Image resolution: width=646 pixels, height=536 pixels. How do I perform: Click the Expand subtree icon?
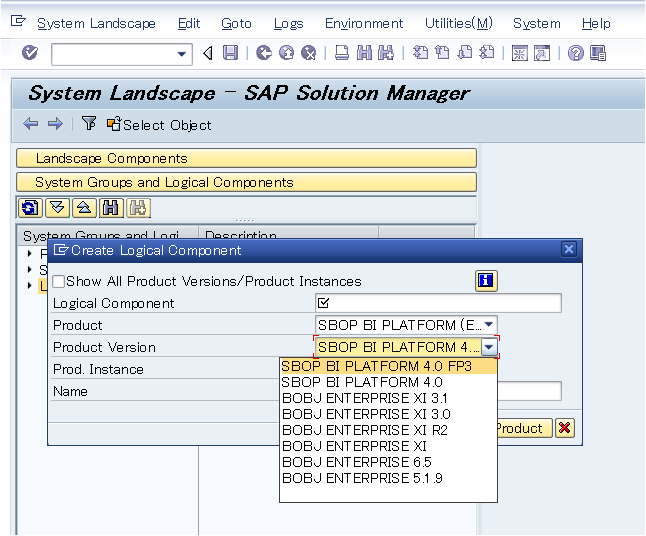pyautogui.click(x=57, y=208)
